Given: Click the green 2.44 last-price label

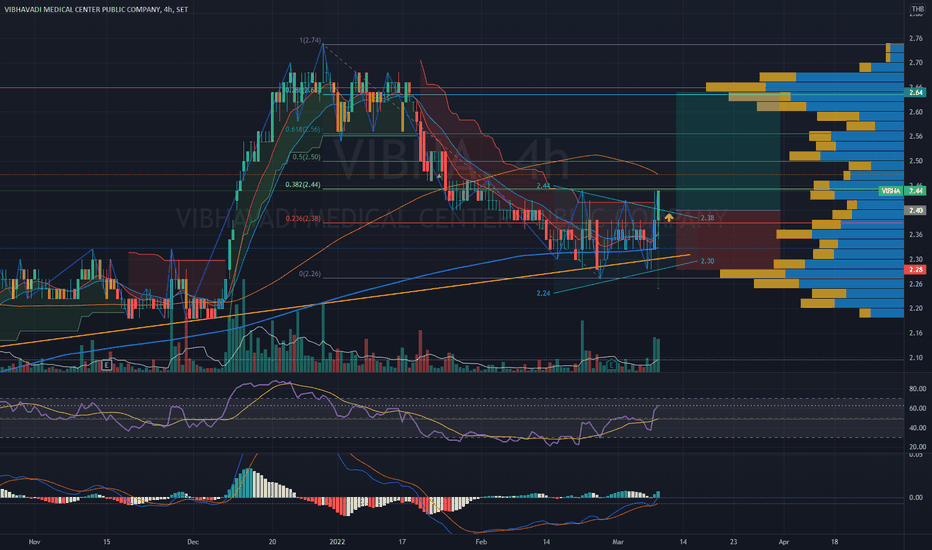Looking at the screenshot, I should [x=915, y=191].
